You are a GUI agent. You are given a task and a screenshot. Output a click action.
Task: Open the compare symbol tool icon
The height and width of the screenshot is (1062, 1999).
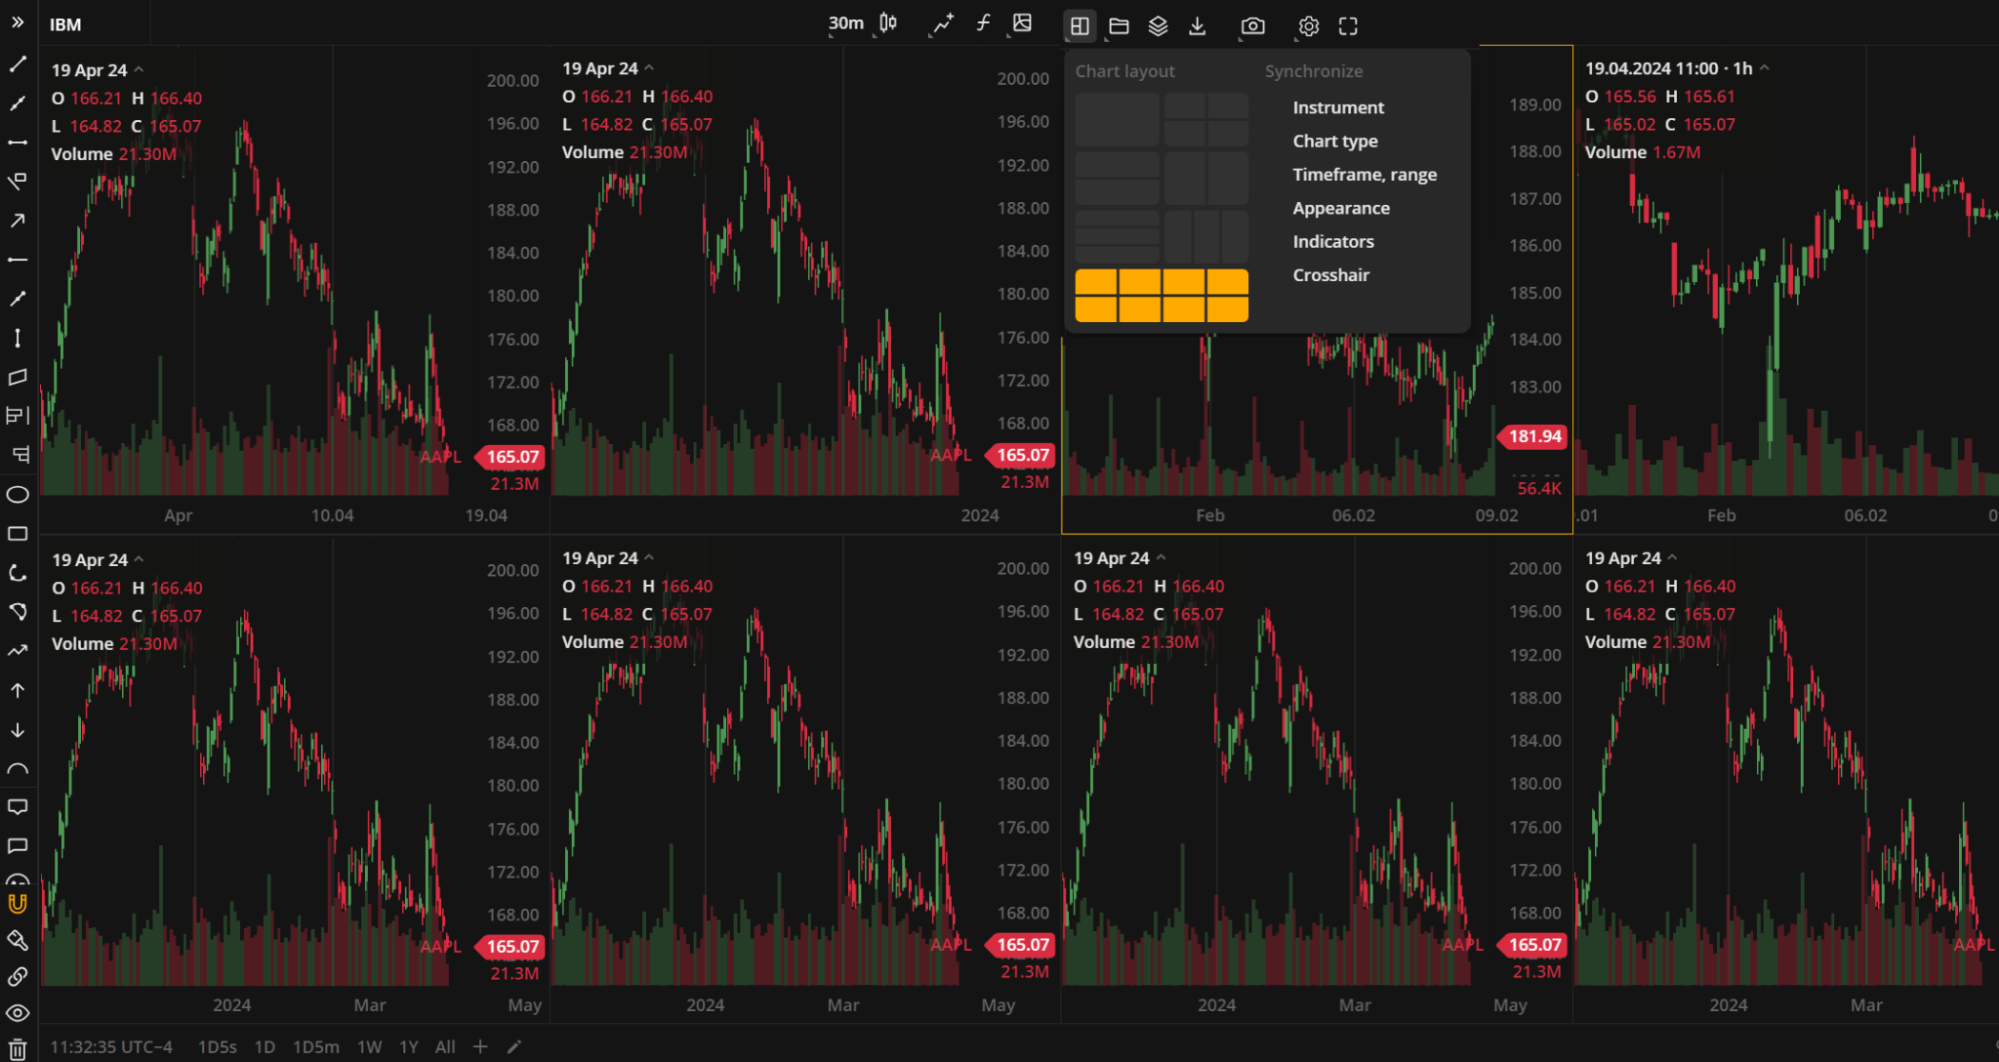pos(941,23)
